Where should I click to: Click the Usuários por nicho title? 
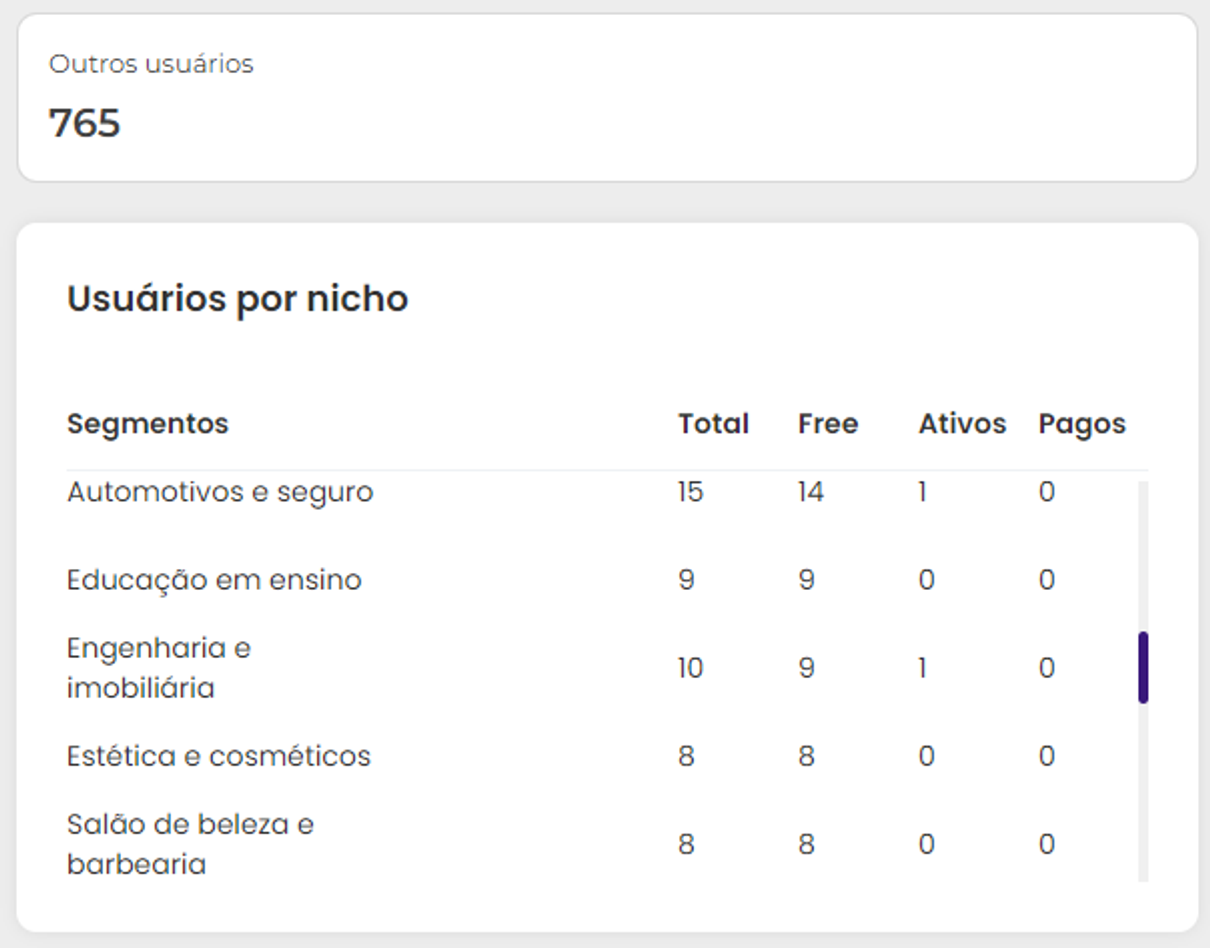[236, 298]
